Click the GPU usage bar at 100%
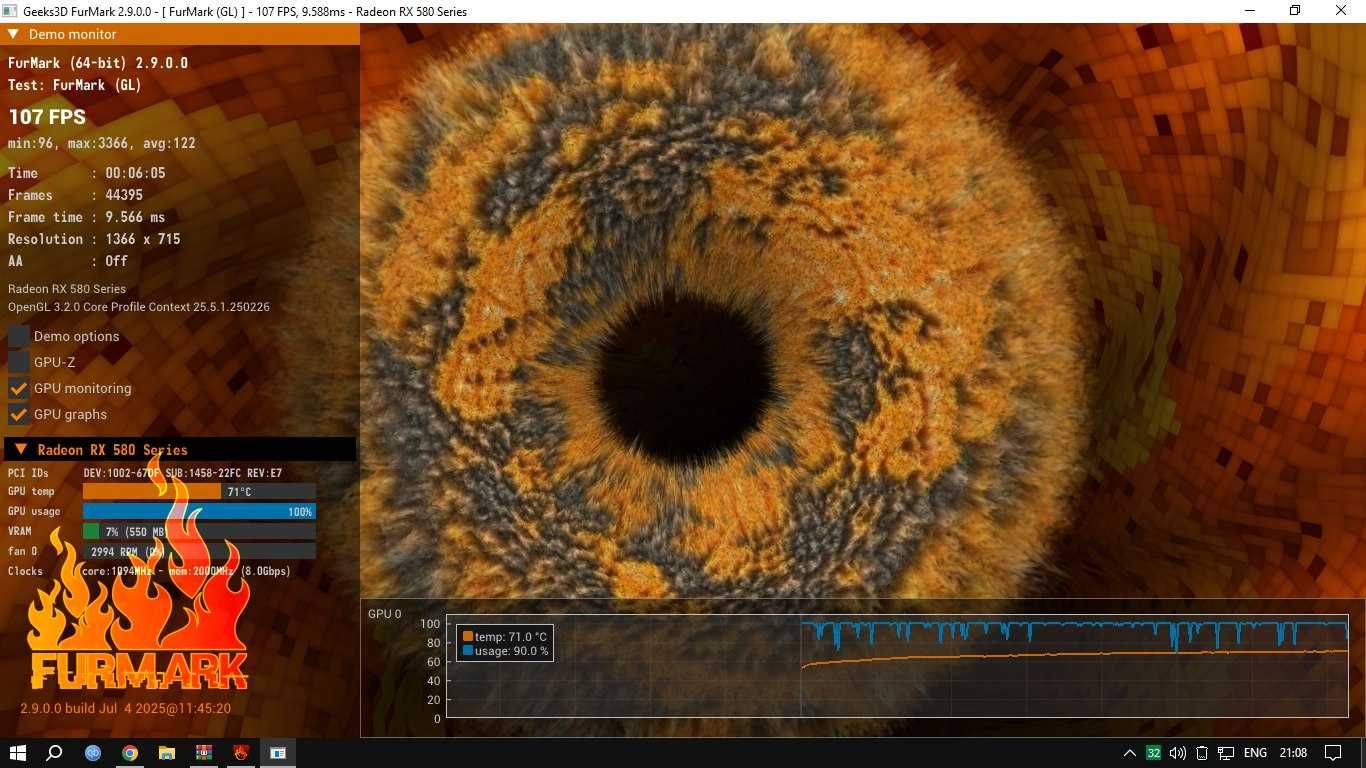Image resolution: width=1366 pixels, height=768 pixels. pyautogui.click(x=199, y=511)
